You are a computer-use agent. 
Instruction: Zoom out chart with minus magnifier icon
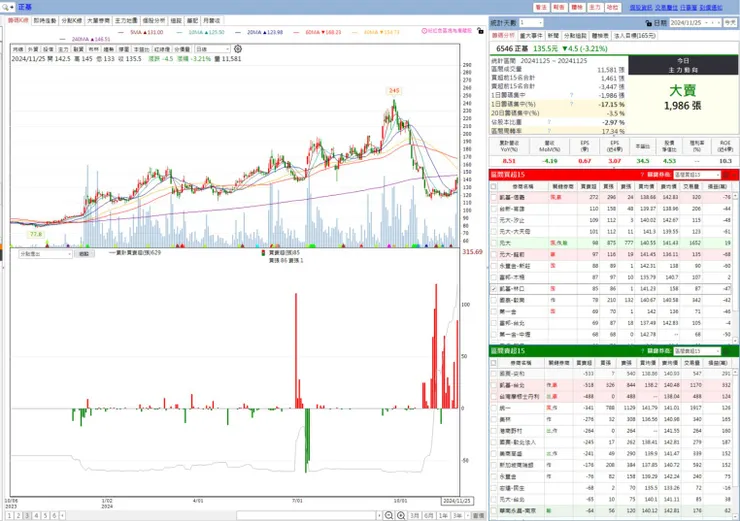click(388, 515)
